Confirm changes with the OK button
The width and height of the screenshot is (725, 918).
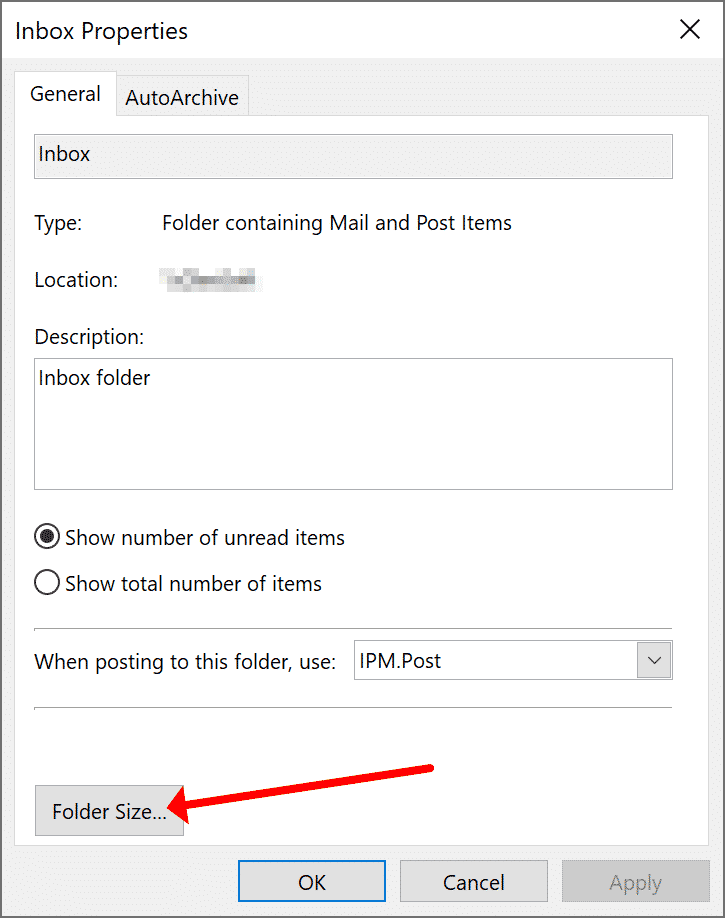point(312,881)
